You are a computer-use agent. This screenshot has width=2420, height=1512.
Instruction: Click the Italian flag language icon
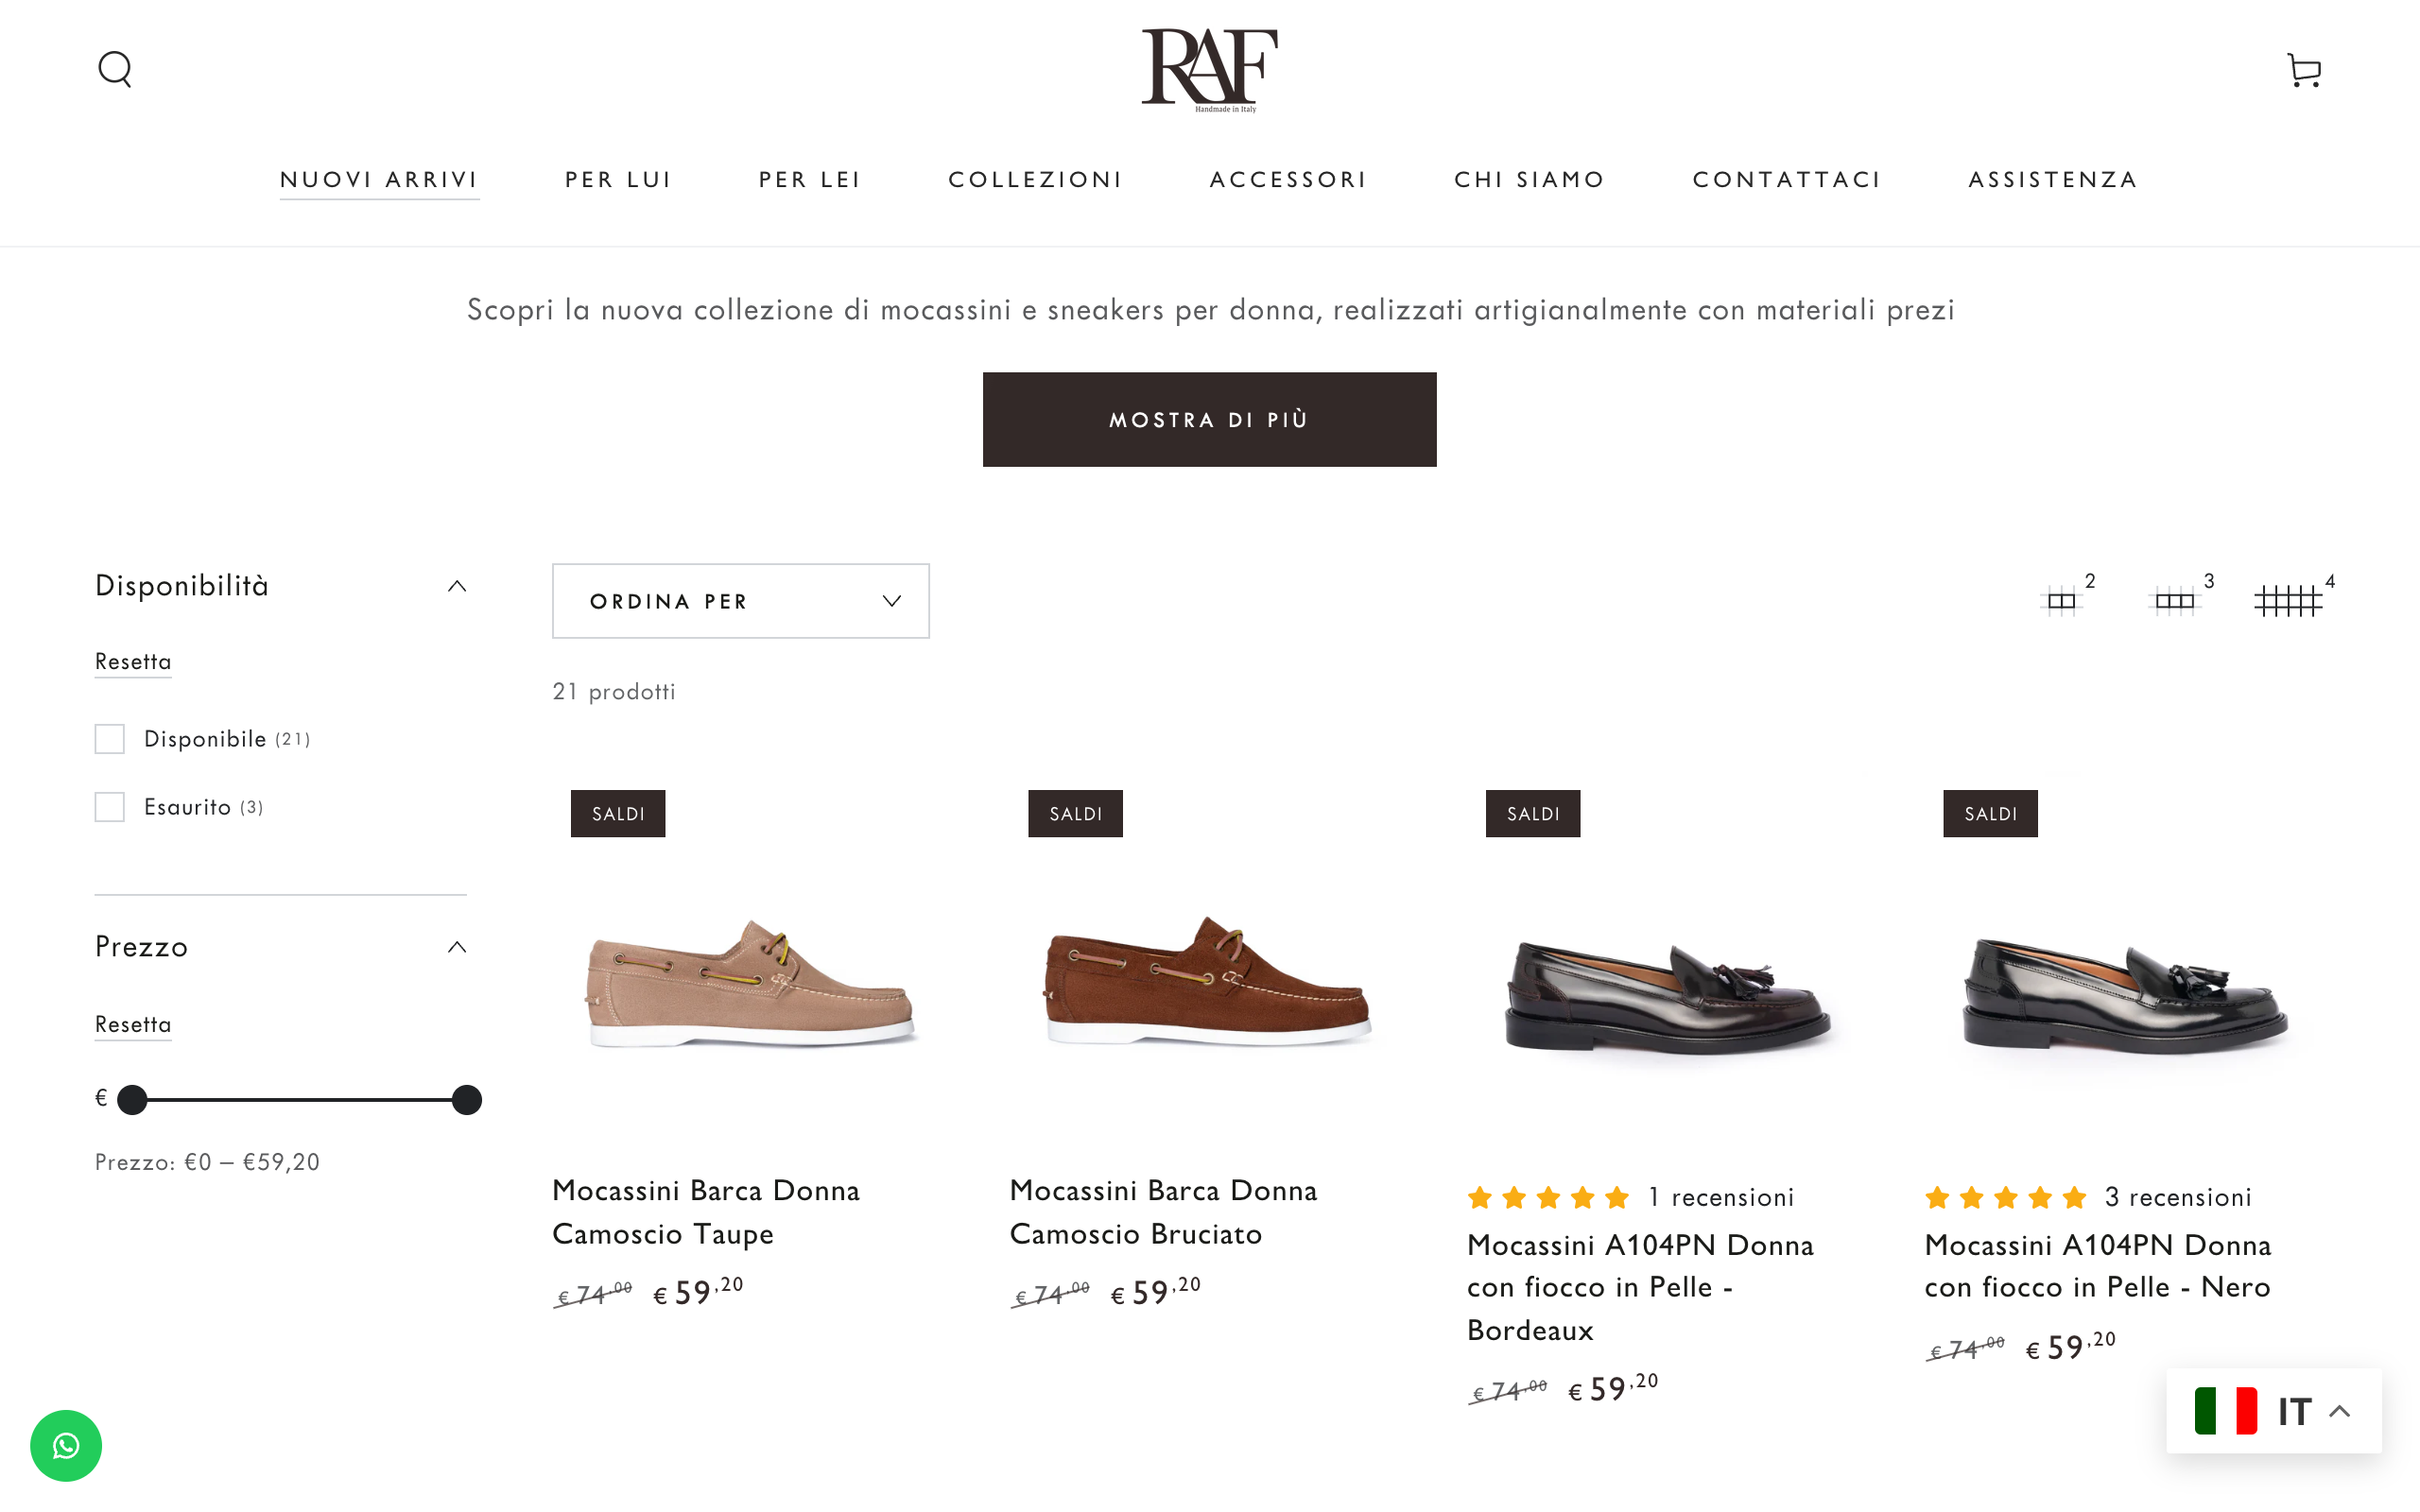2224,1411
